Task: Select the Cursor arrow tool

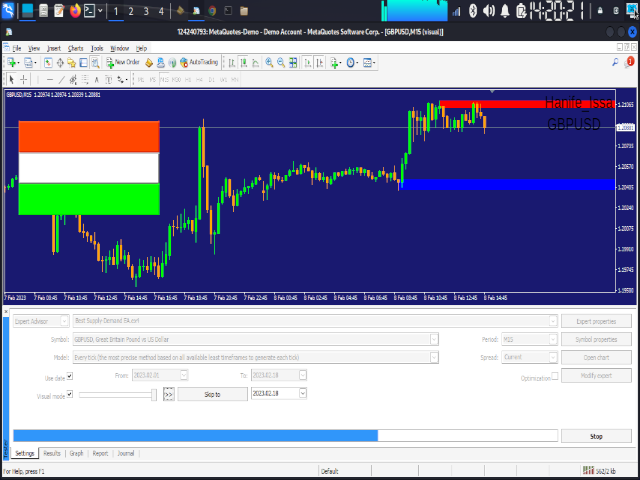Action: [x=11, y=79]
